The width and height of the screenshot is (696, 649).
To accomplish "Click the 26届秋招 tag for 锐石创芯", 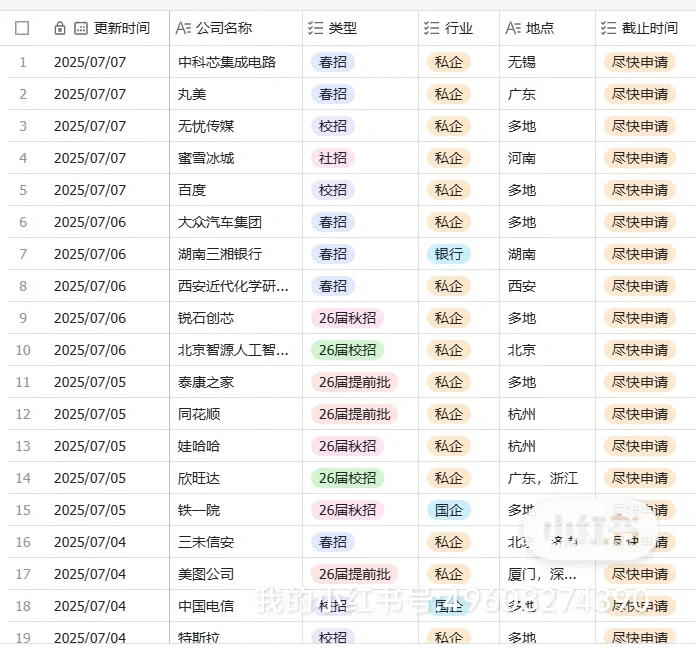I will tap(347, 317).
